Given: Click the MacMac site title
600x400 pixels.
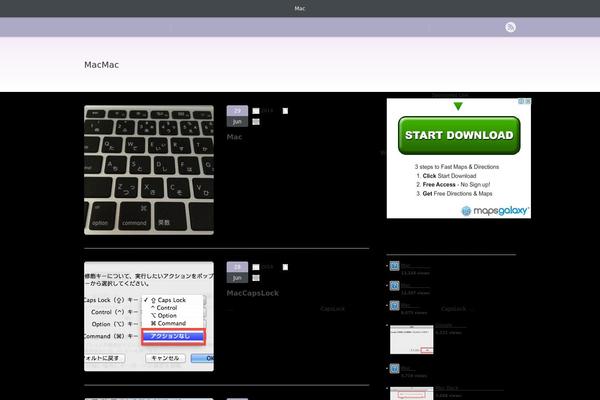Looking at the screenshot, I should (101, 65).
